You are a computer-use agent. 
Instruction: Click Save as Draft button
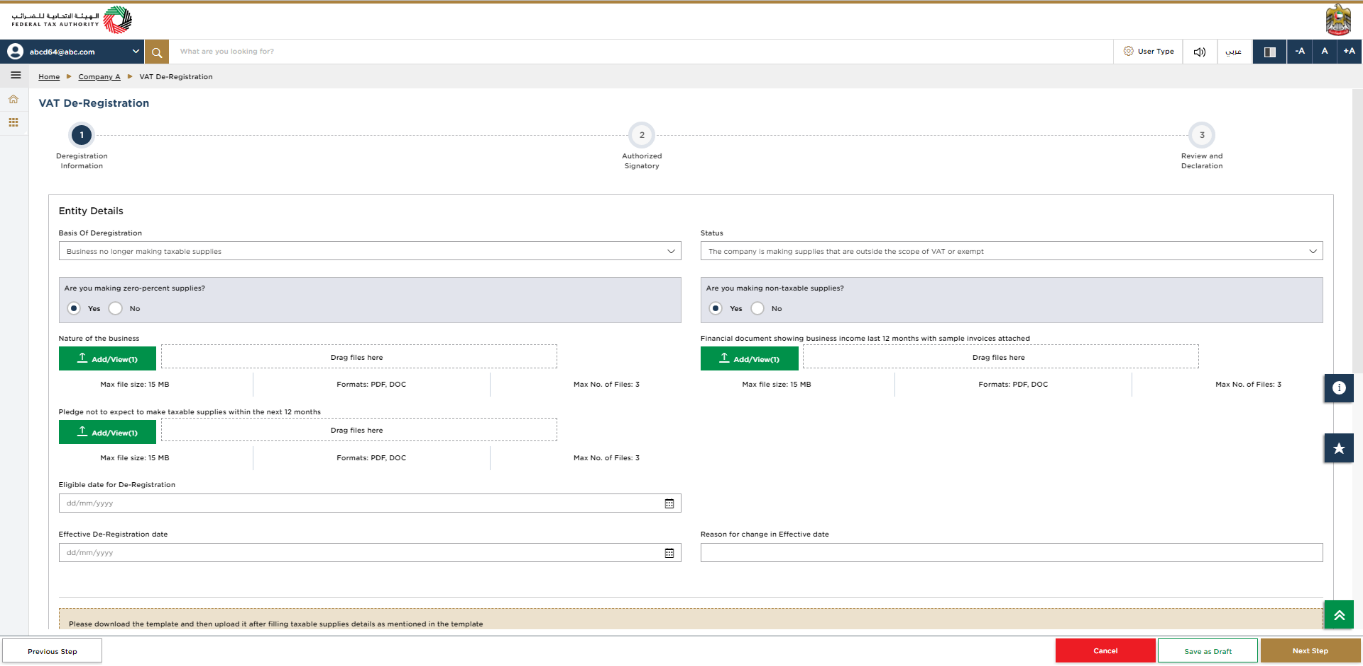[x=1208, y=651]
